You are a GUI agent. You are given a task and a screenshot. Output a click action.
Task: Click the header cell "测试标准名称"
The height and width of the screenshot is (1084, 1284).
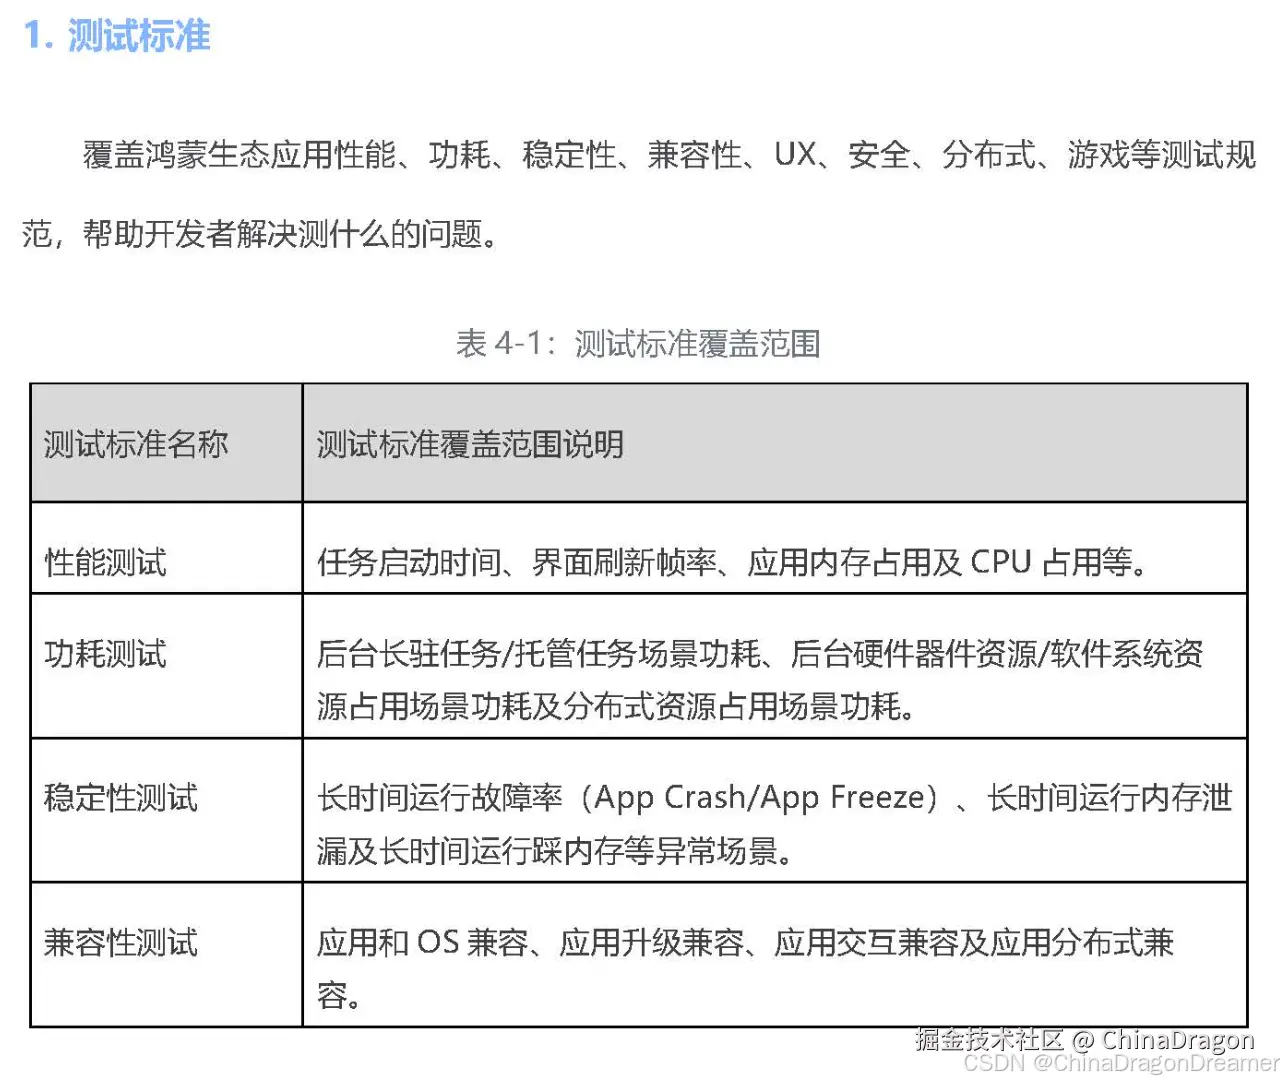(167, 443)
